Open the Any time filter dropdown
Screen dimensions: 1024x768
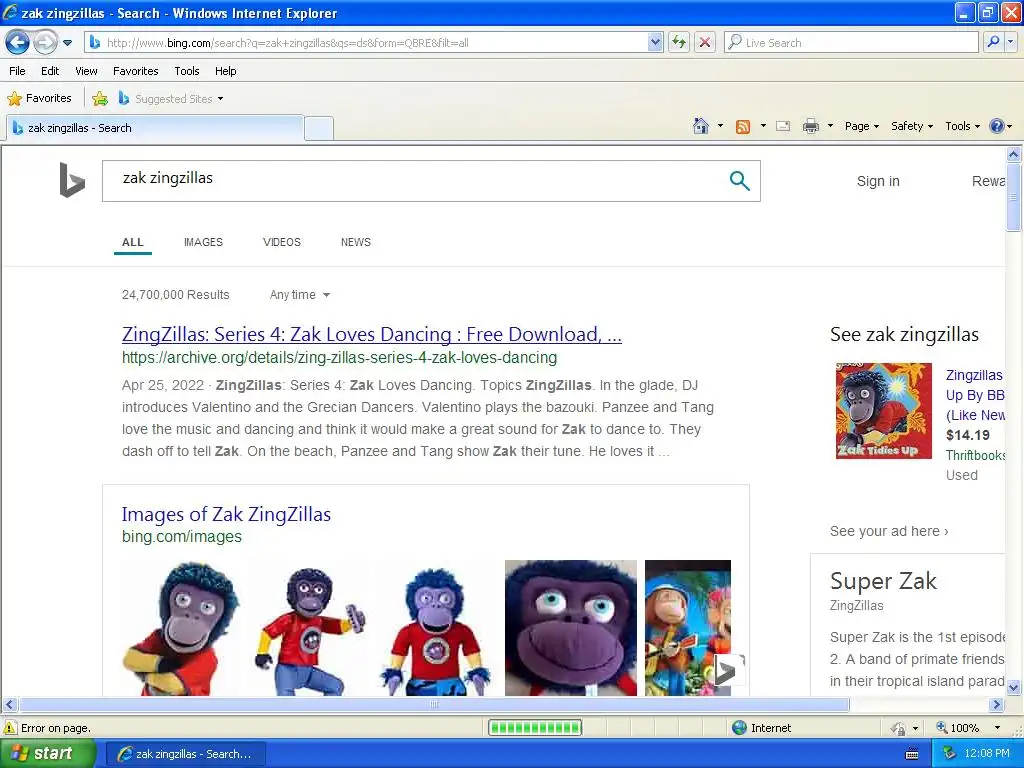[300, 295]
